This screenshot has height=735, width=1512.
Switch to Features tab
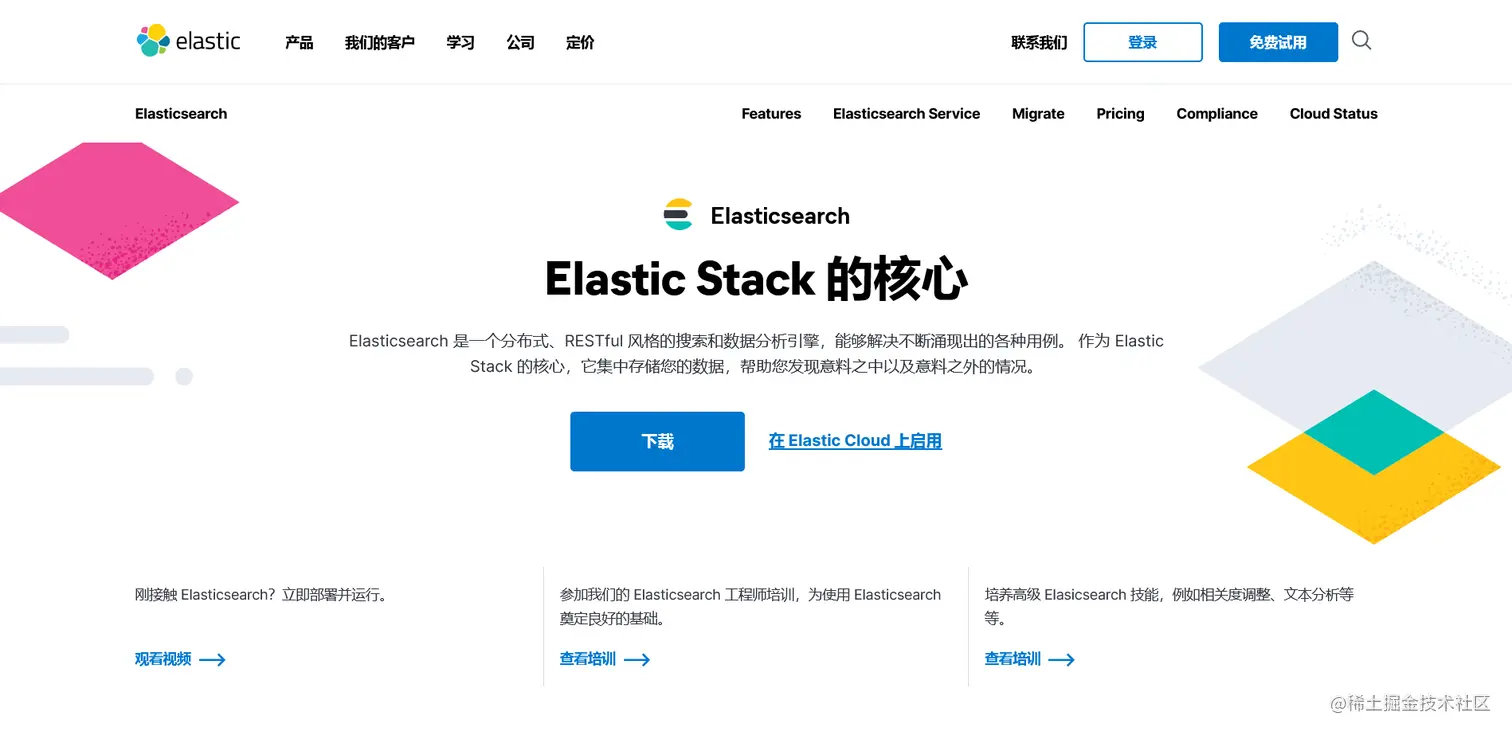pos(771,114)
